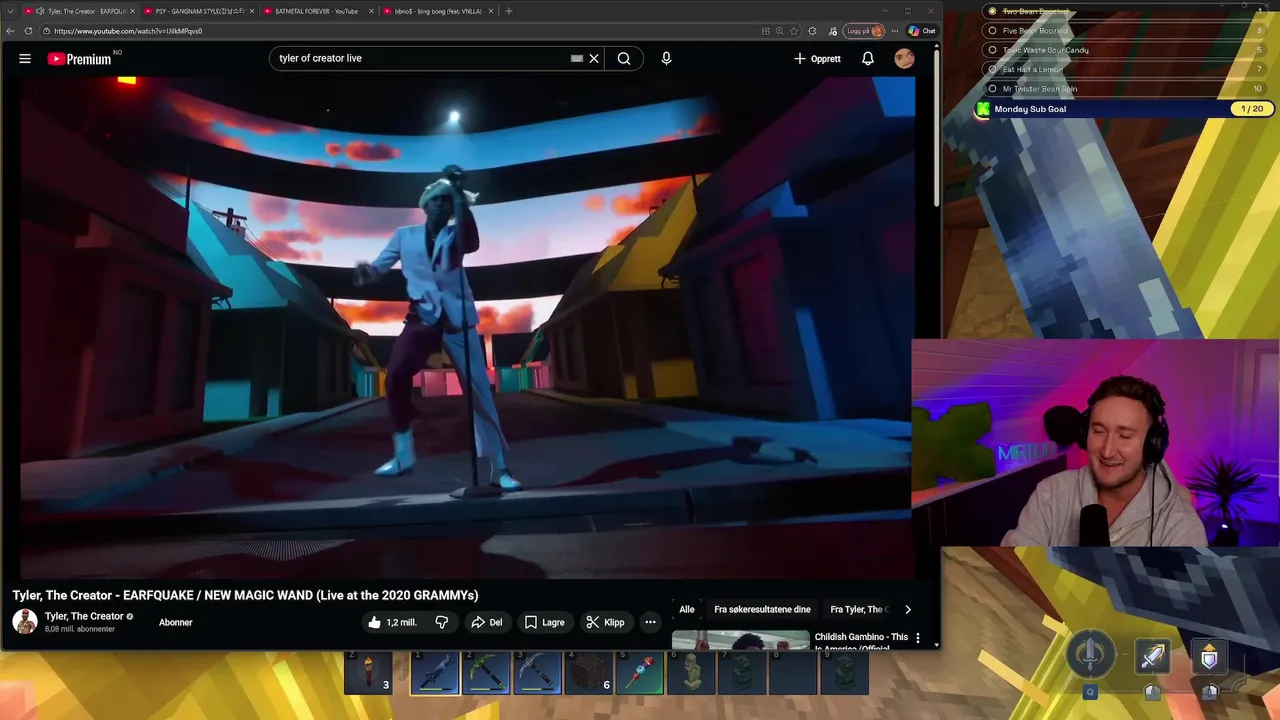Screen dimensions: 1280x720
Task: Open the tab list dropdown arrow
Action: [10, 11]
